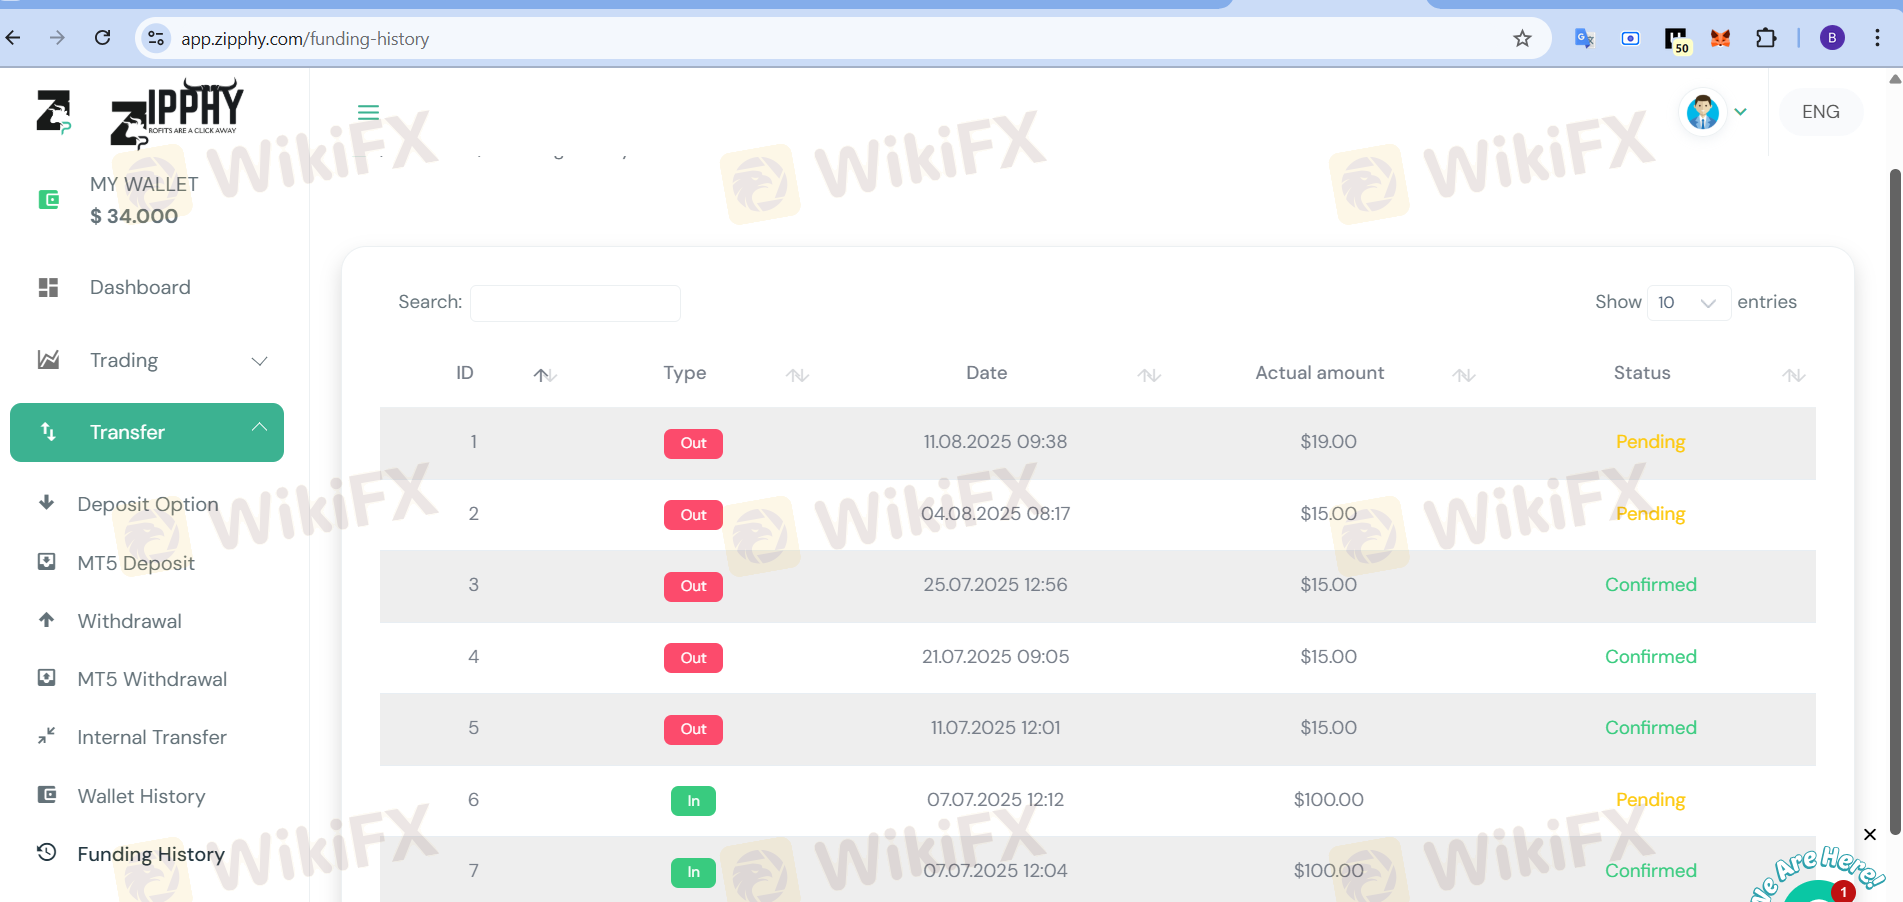Open the Show entries dropdown

click(x=1688, y=303)
